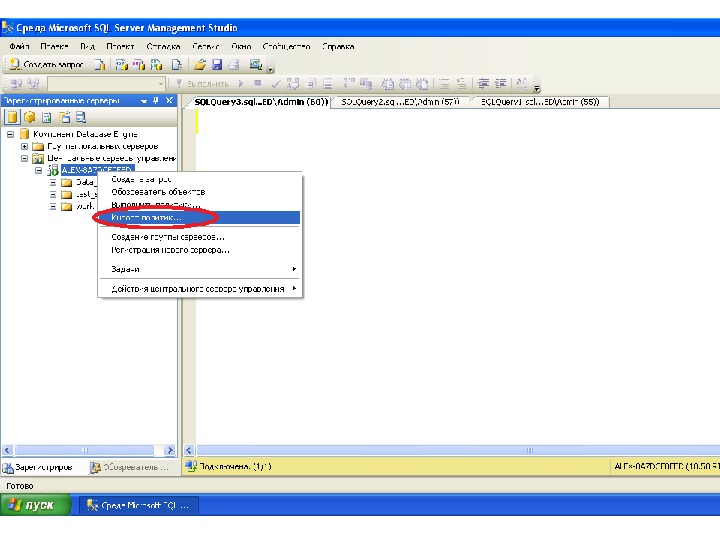Click the left panel scroll-right arrow
Screen dimensions: 720x540
[x=170, y=450]
